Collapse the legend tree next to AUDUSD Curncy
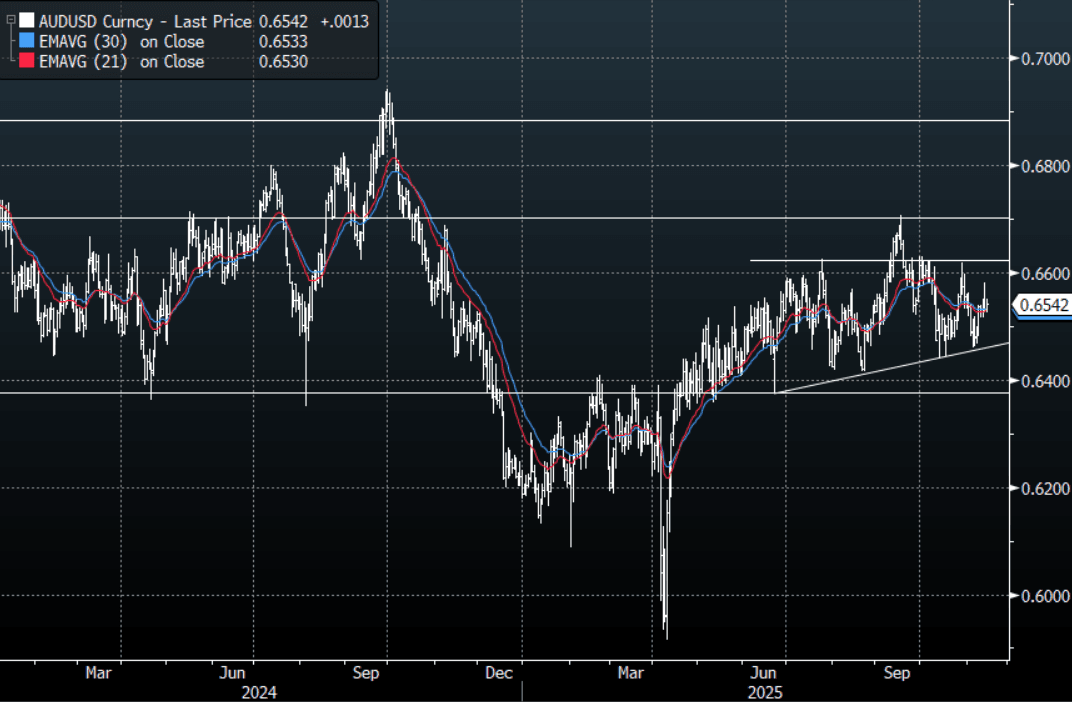The image size is (1072, 702). (10, 20)
